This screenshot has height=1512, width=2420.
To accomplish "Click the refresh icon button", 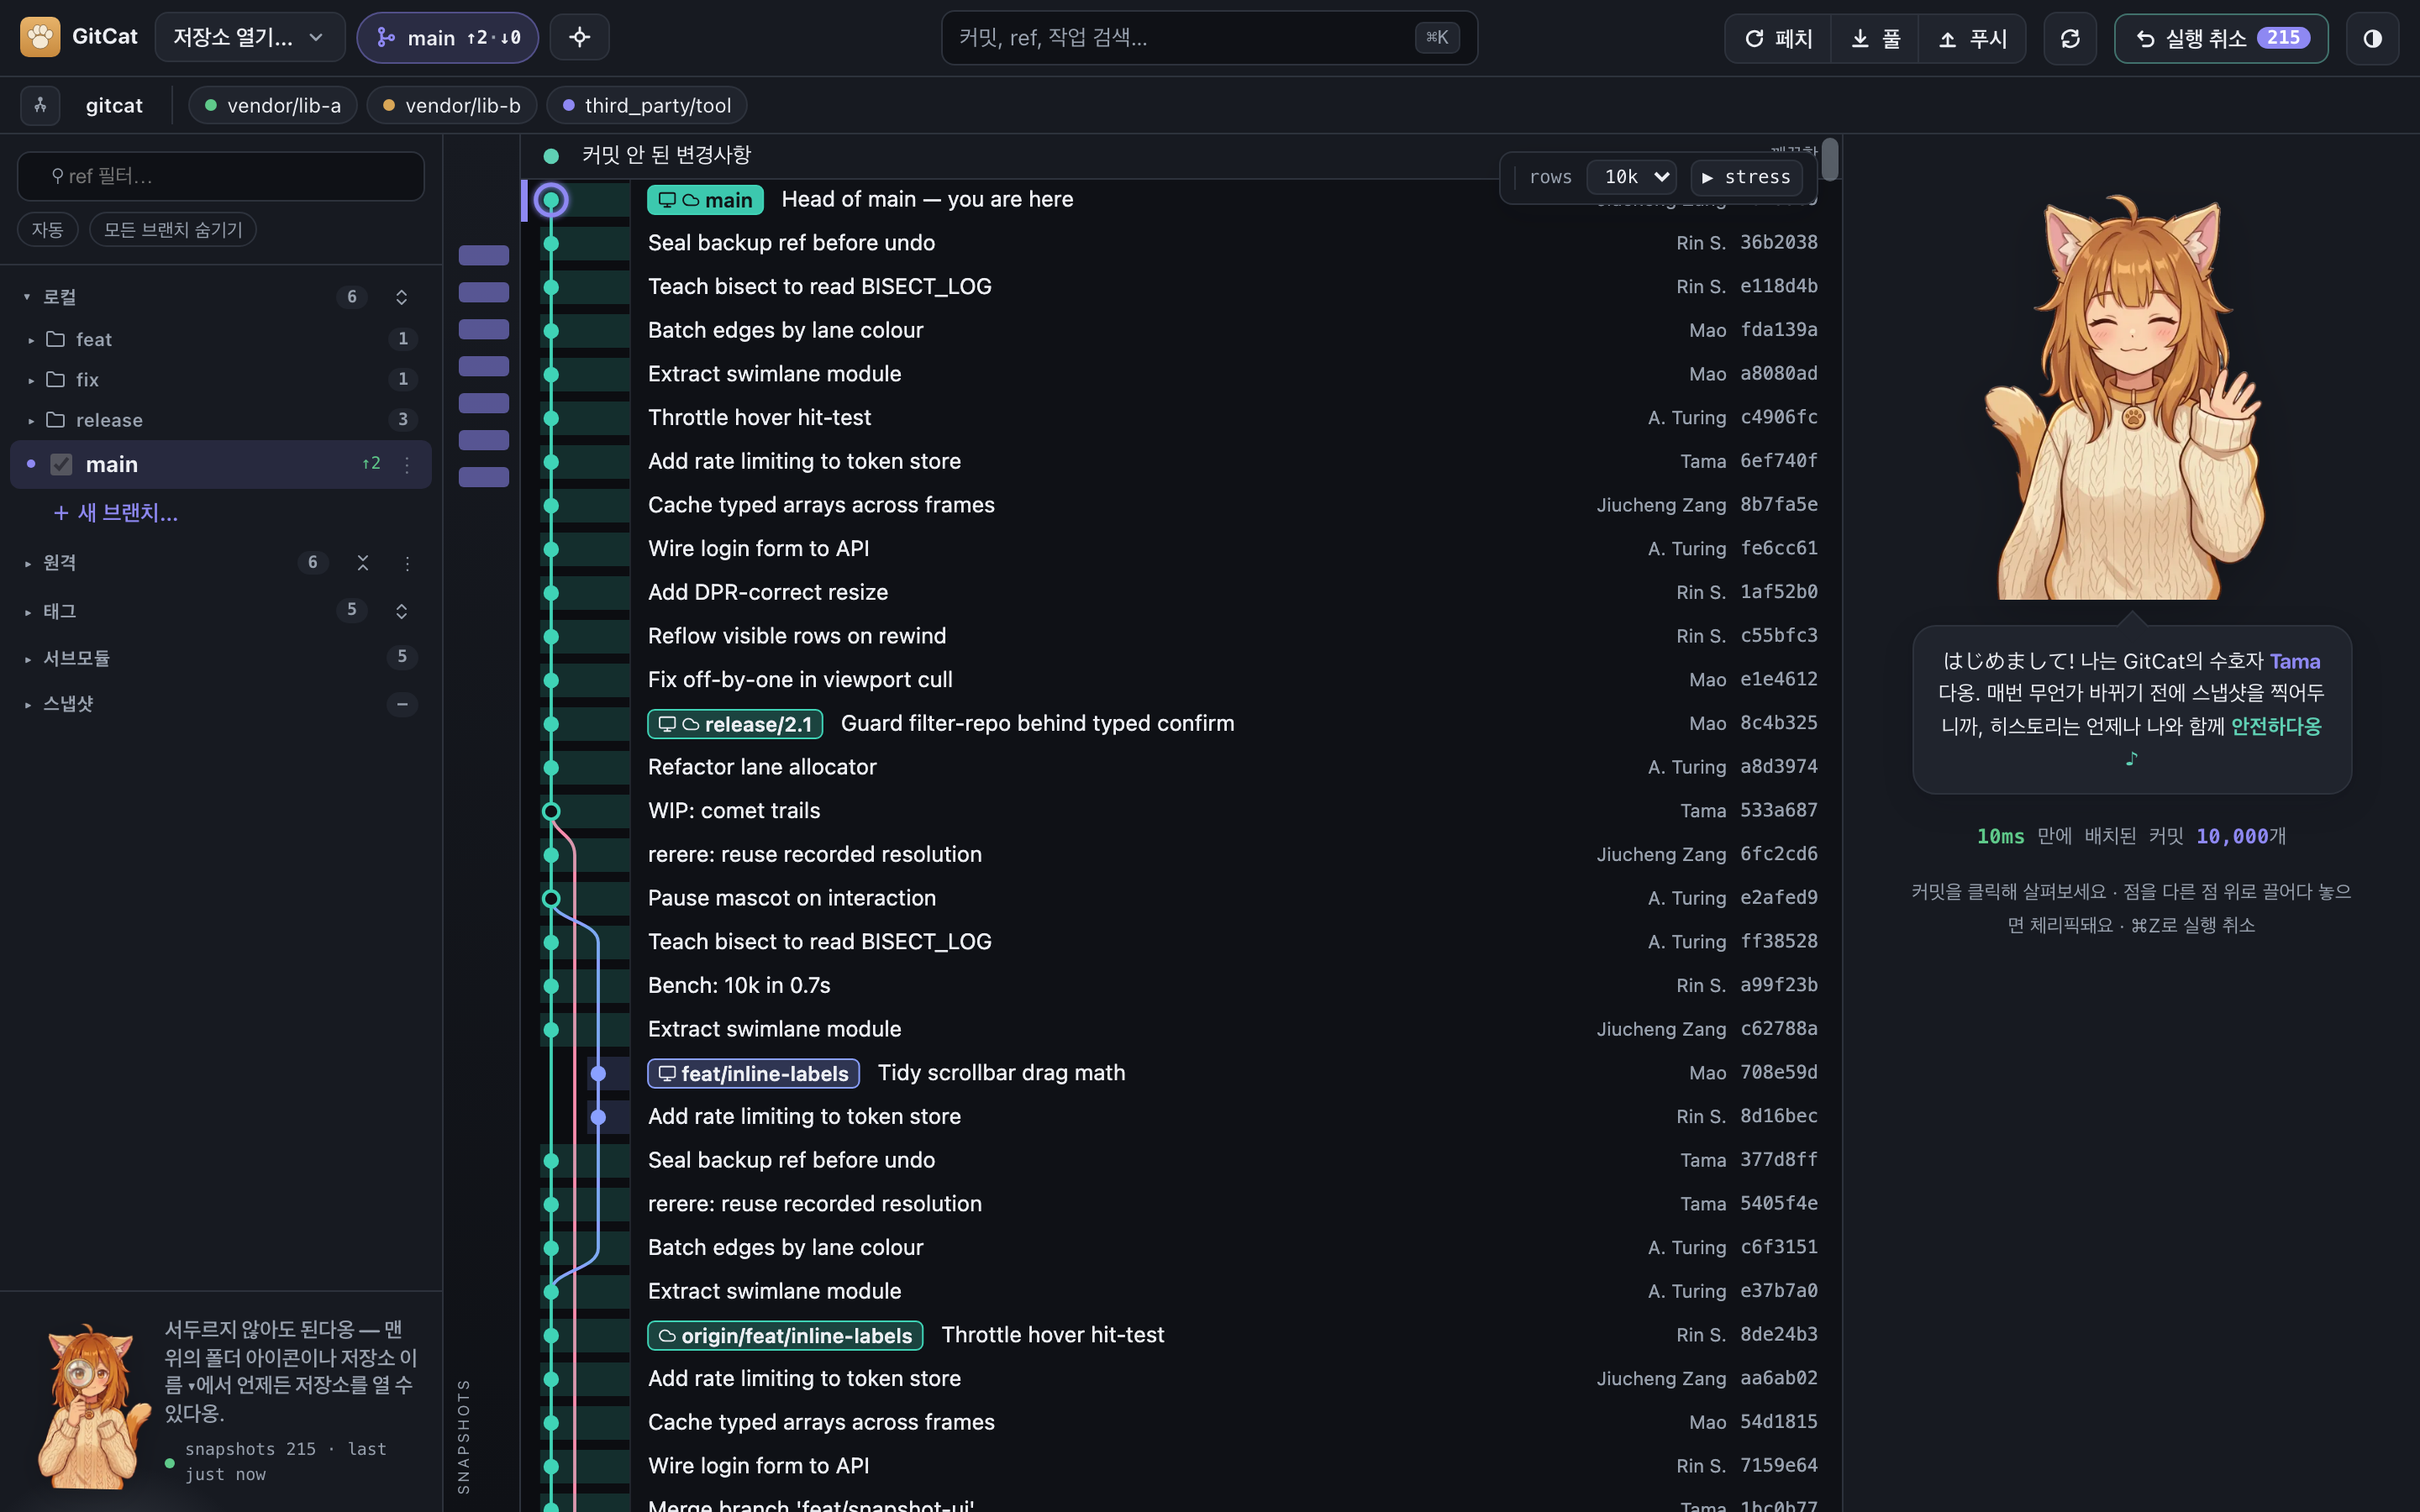I will (2070, 38).
